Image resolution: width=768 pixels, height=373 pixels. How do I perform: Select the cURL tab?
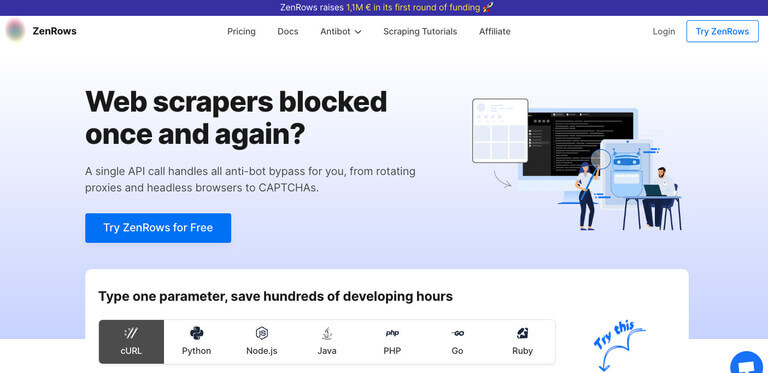point(131,342)
